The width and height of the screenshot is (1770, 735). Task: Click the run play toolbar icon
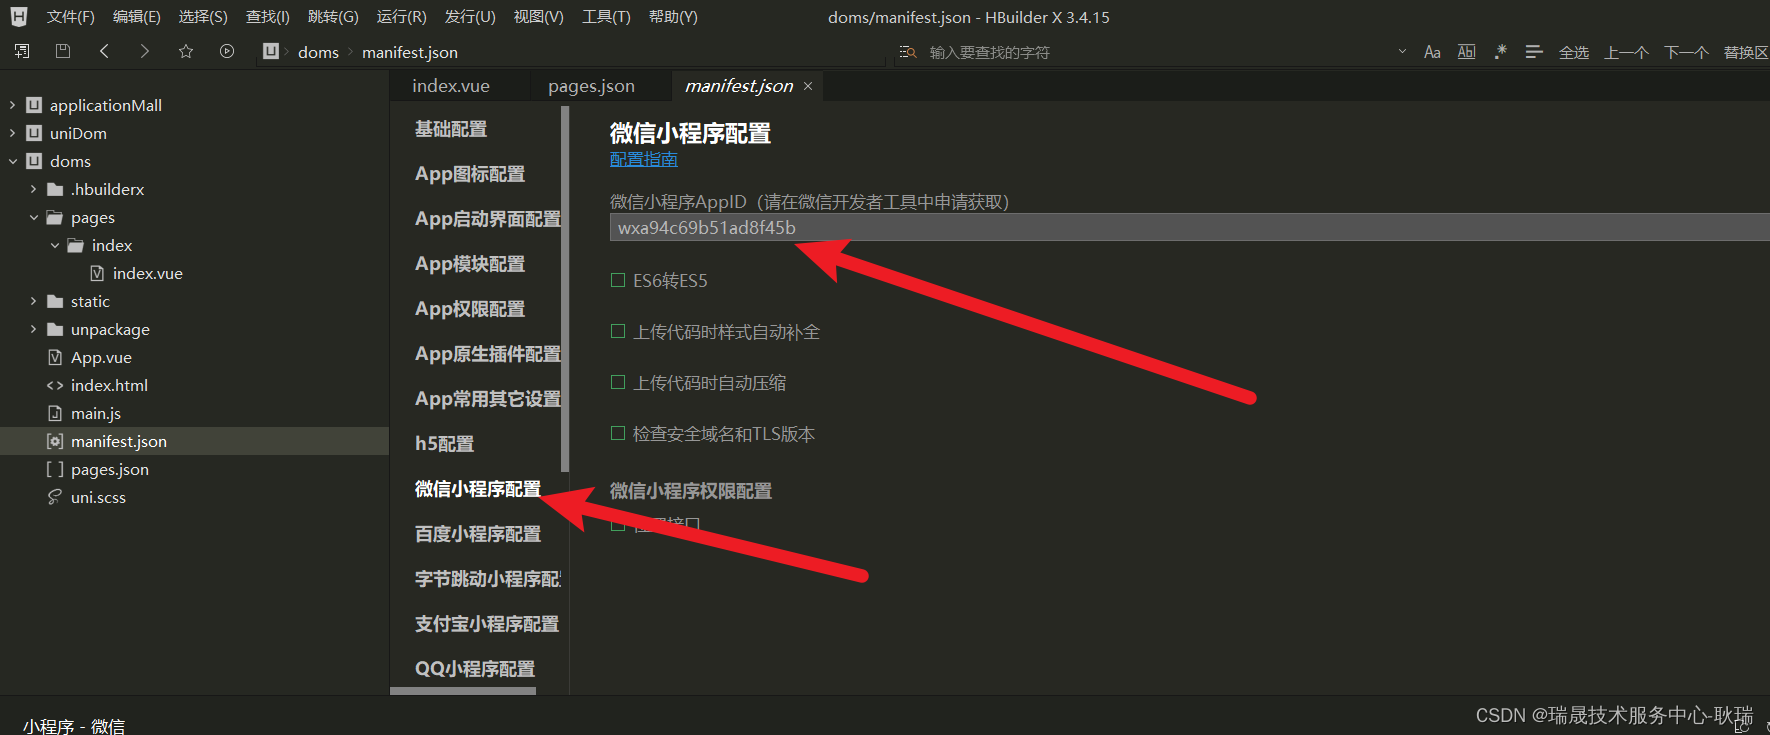point(227,51)
